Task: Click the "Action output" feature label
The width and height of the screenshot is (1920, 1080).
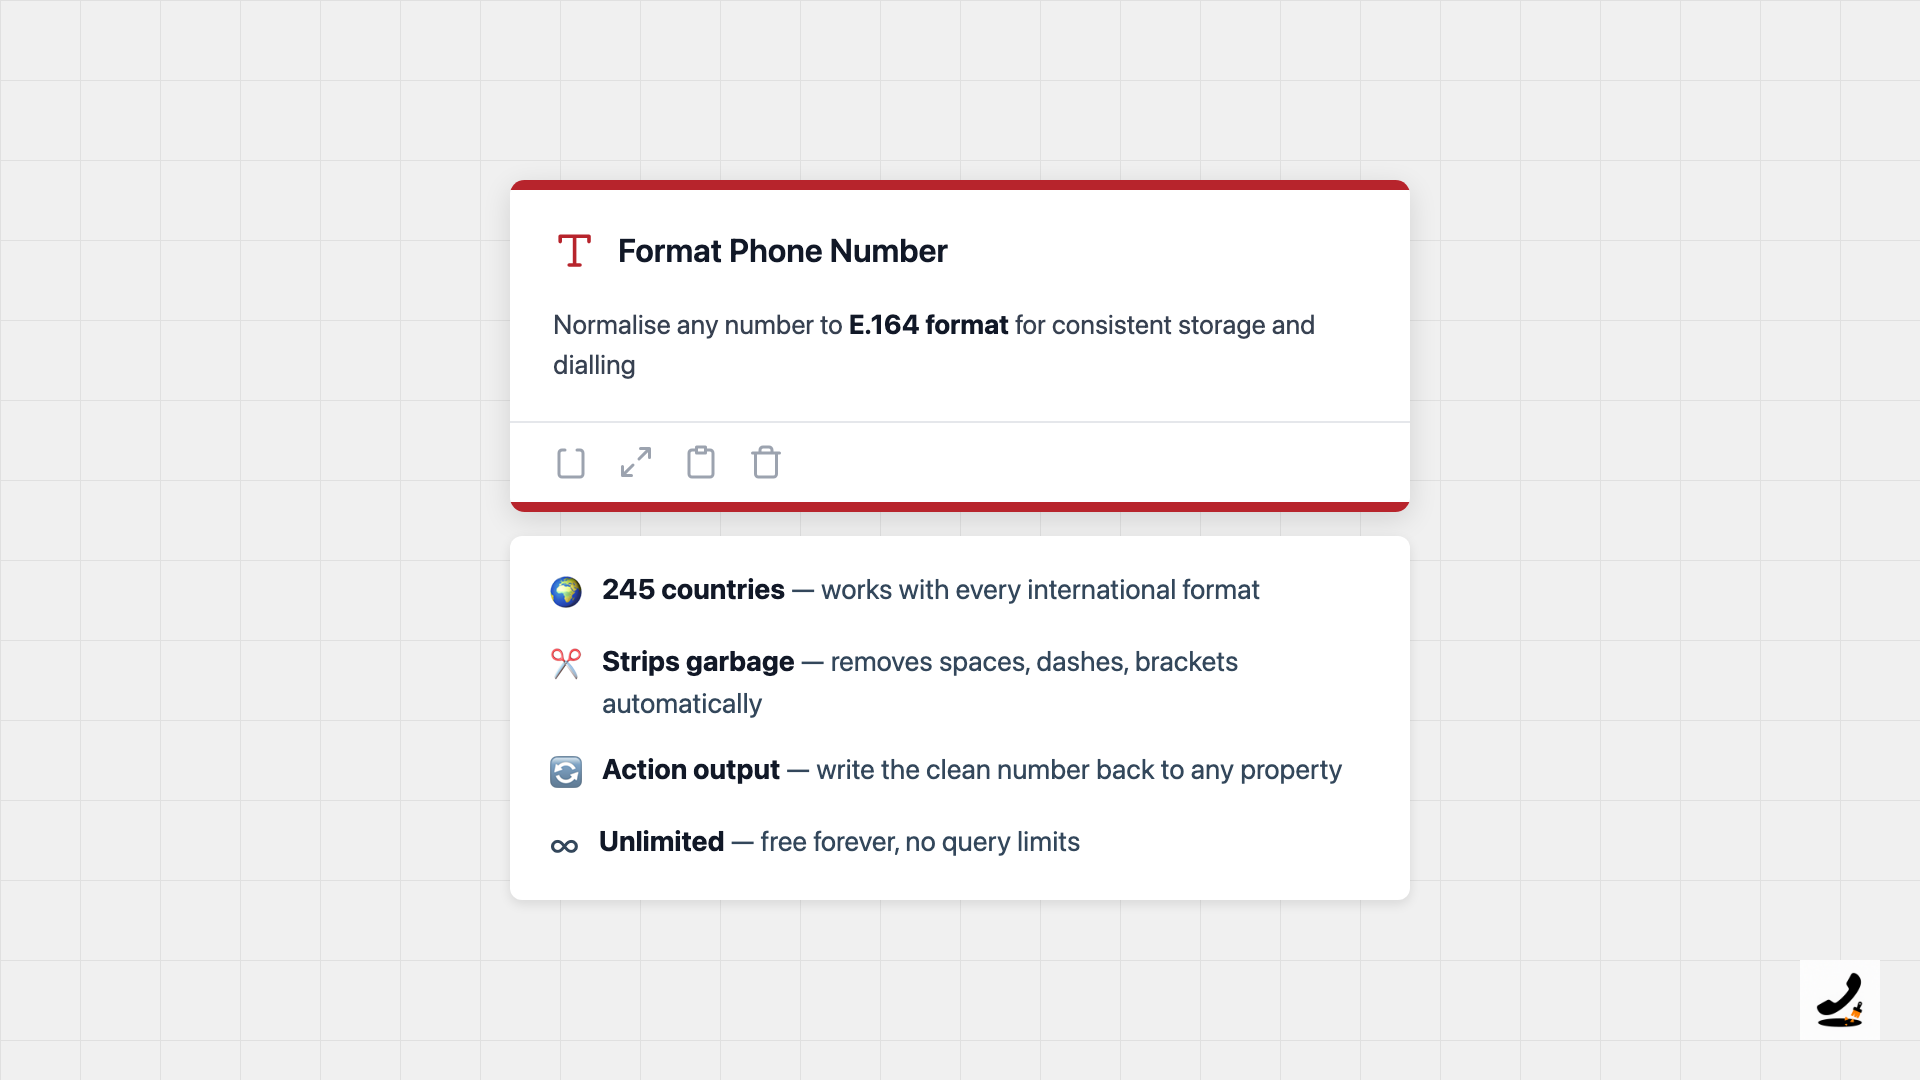Action: [690, 770]
